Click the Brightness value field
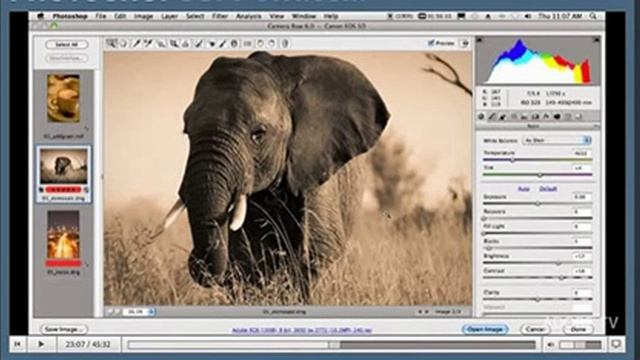Viewport: 640px width, 360px height. [x=582, y=256]
